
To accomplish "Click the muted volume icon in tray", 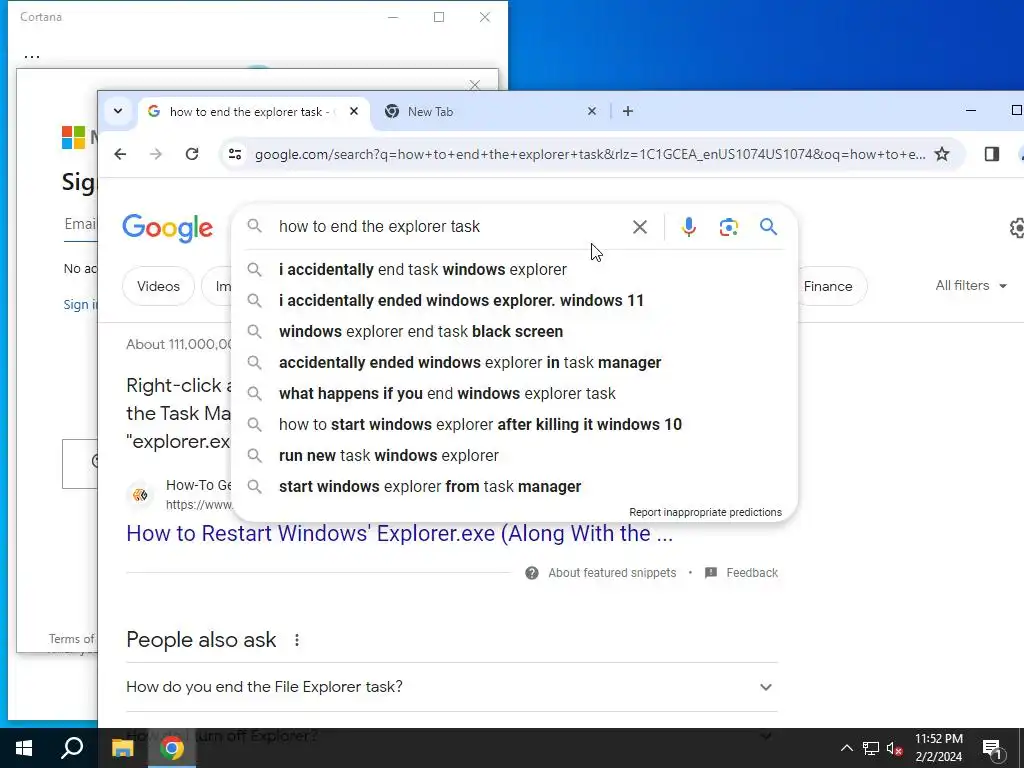I will pos(895,748).
